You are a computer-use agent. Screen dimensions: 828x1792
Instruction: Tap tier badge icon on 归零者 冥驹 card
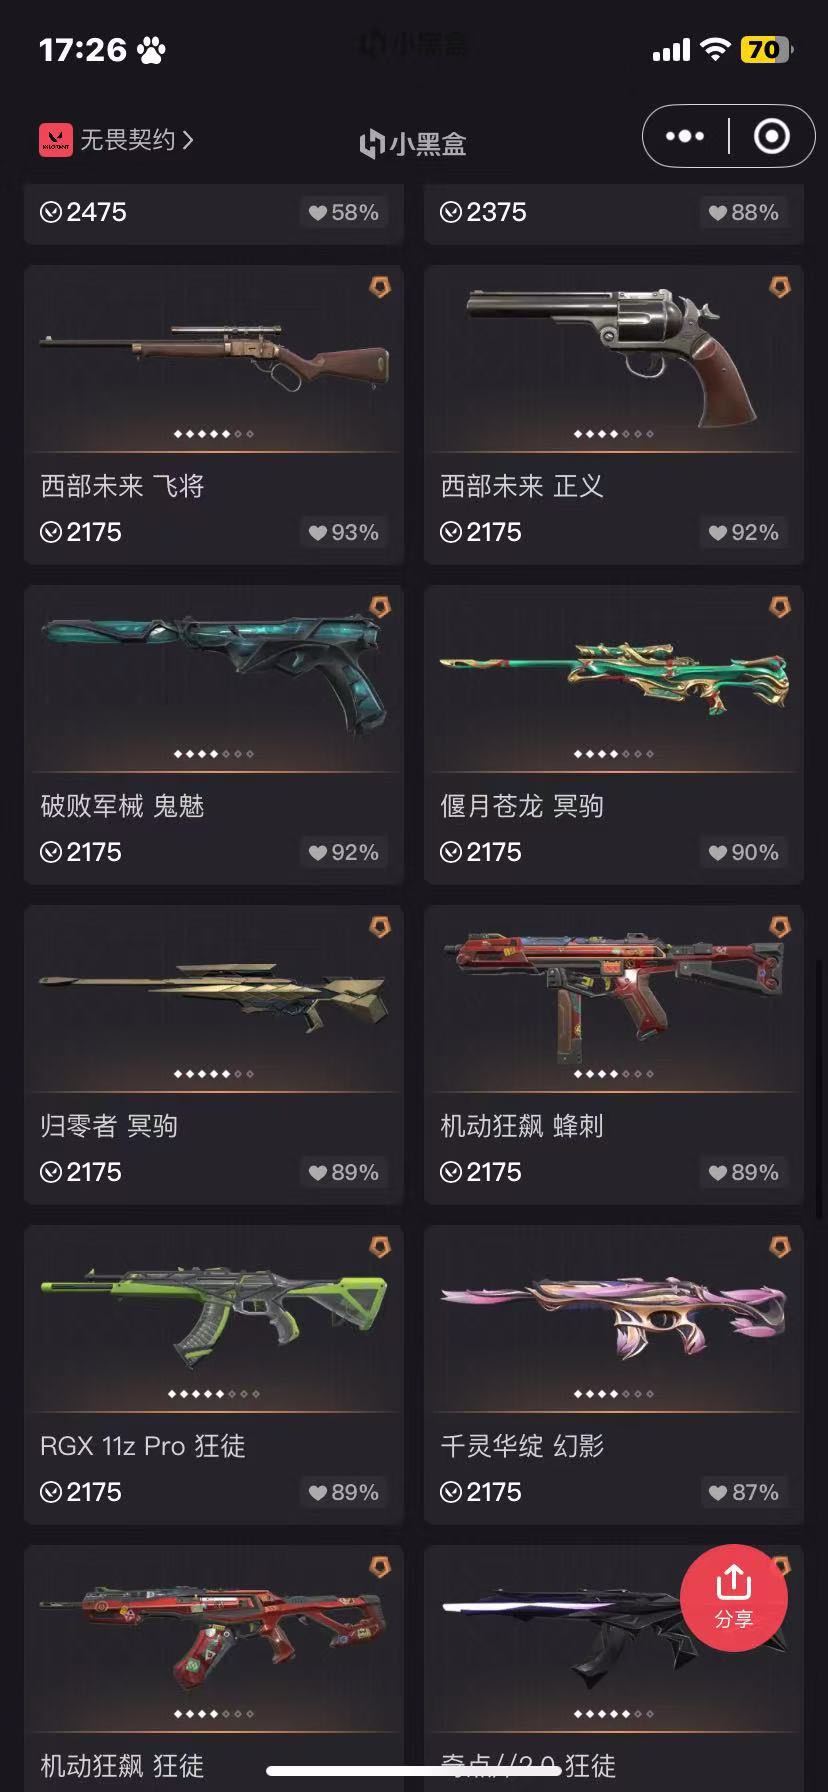pyautogui.click(x=380, y=927)
